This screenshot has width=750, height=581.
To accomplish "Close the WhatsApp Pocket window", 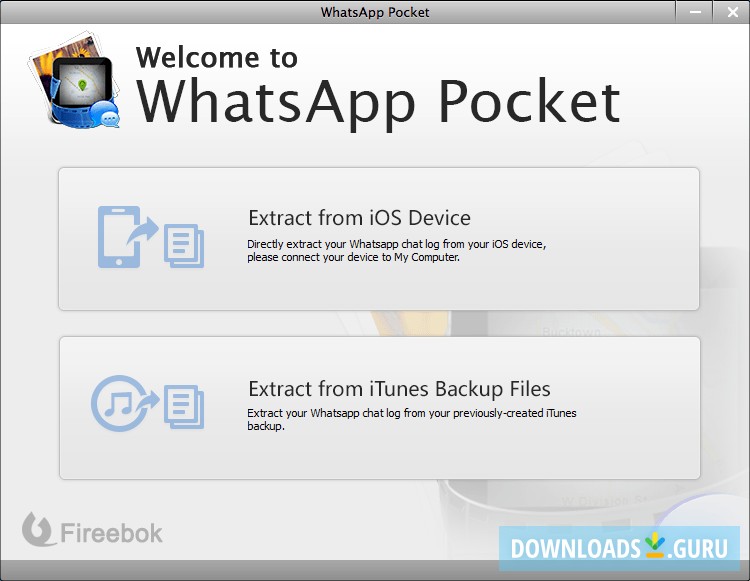I will click(732, 12).
